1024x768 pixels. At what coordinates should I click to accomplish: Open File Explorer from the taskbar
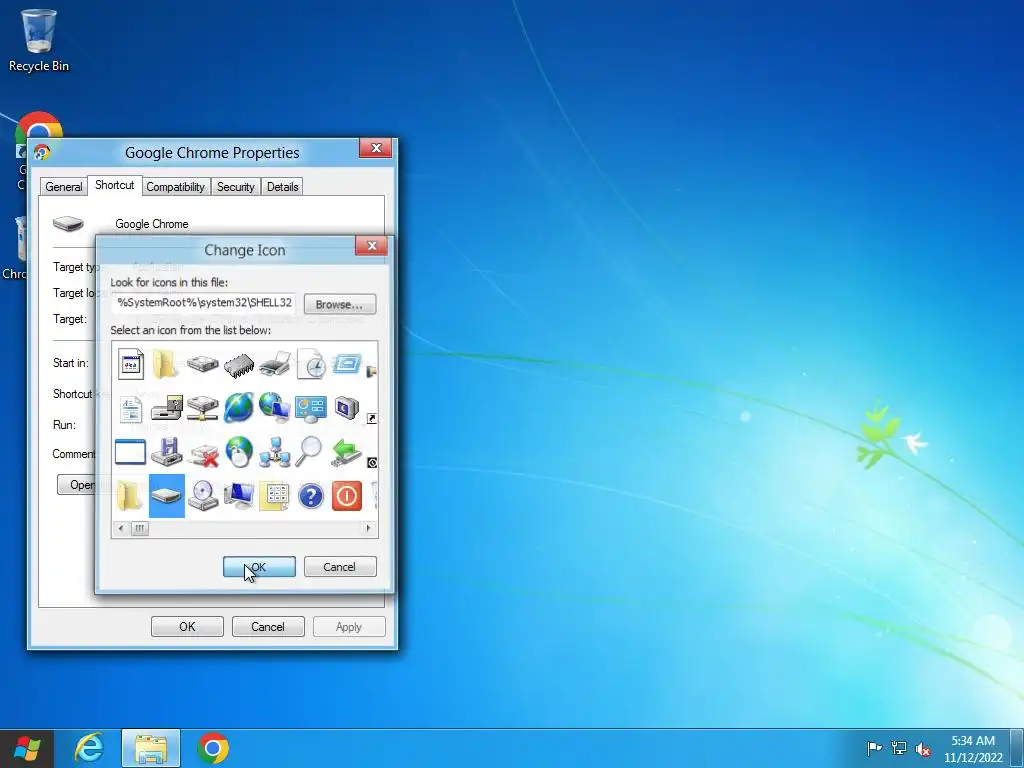point(151,748)
